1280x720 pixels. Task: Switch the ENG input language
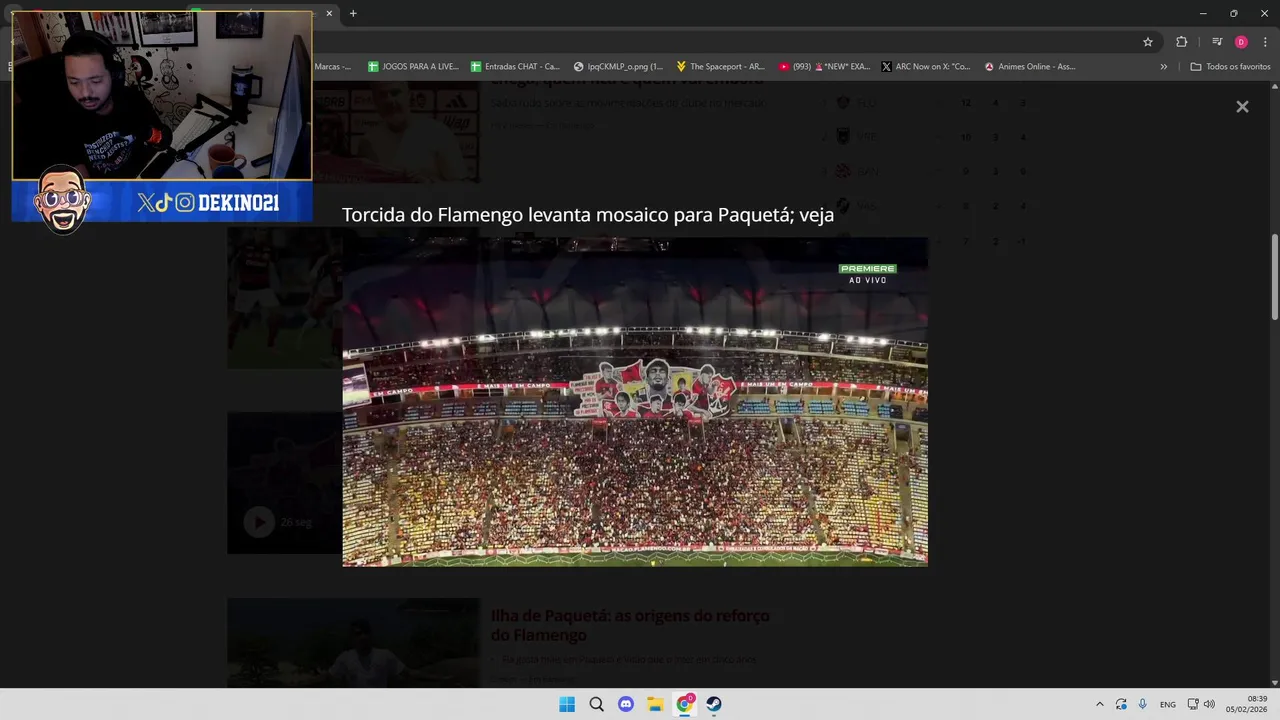coord(1168,704)
